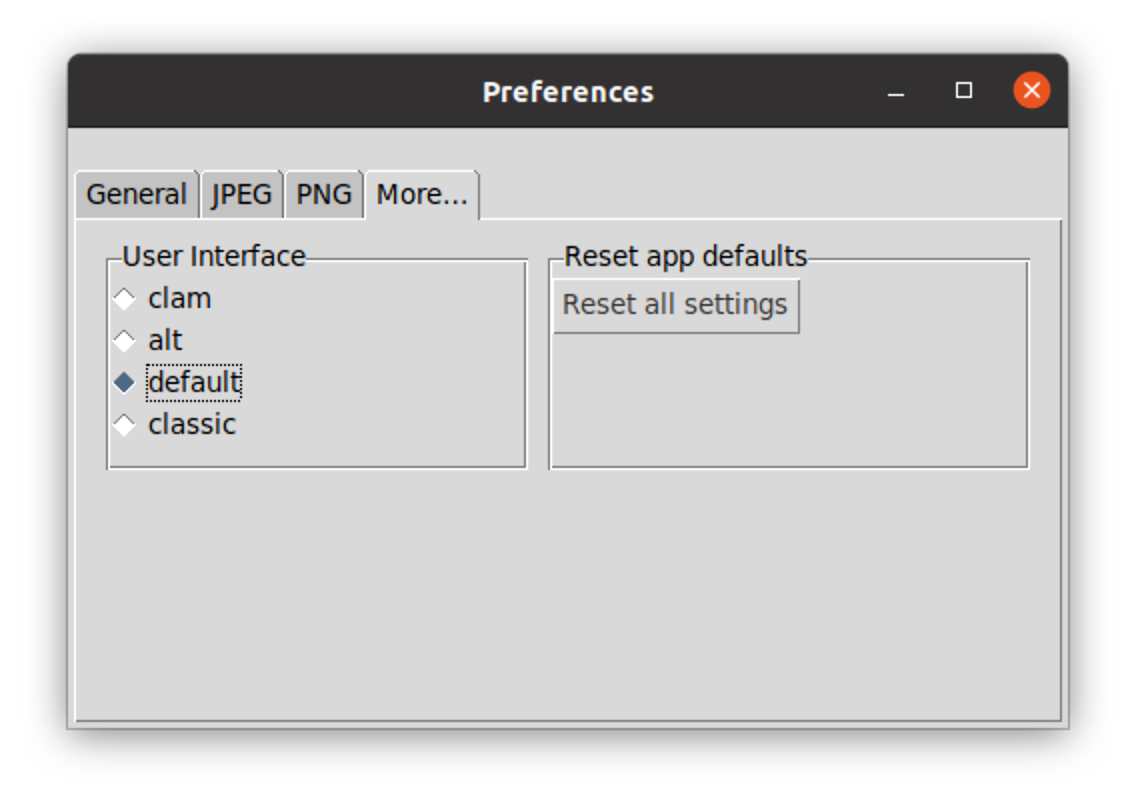Click the User Interface group label
Viewport: 1128px width, 788px height.
213,256
